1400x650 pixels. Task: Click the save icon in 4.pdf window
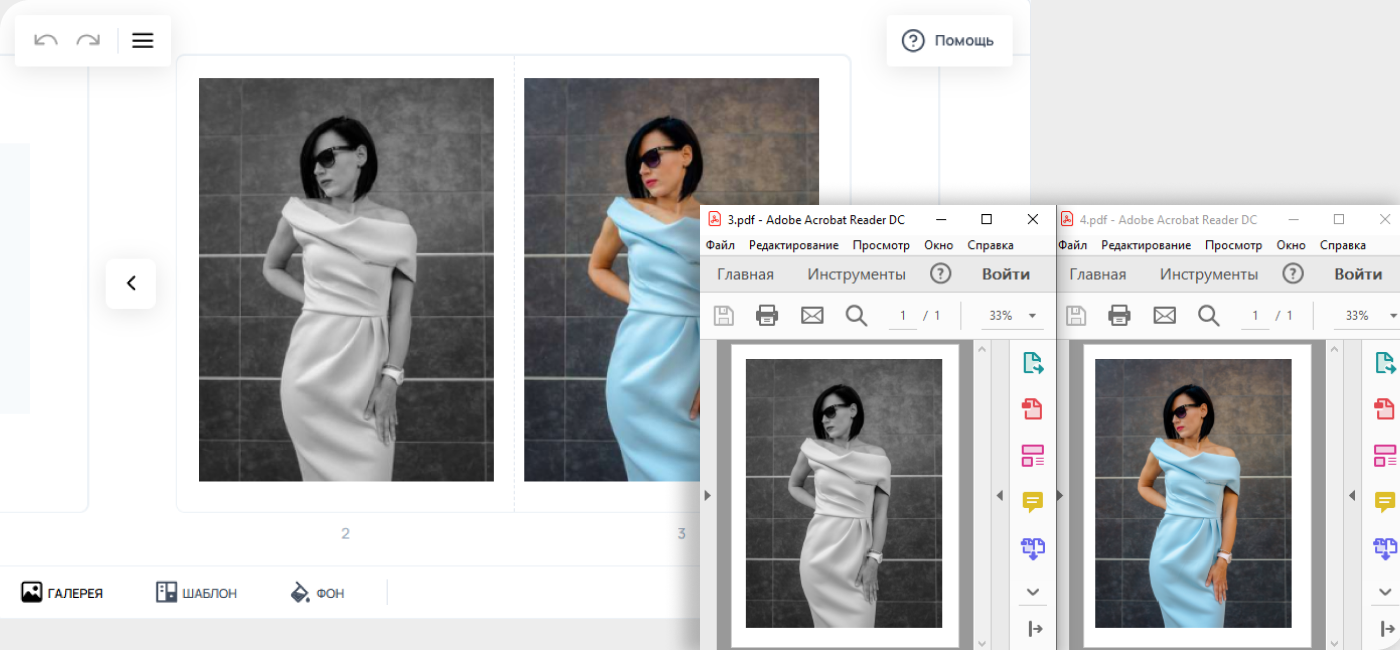pyautogui.click(x=1076, y=315)
